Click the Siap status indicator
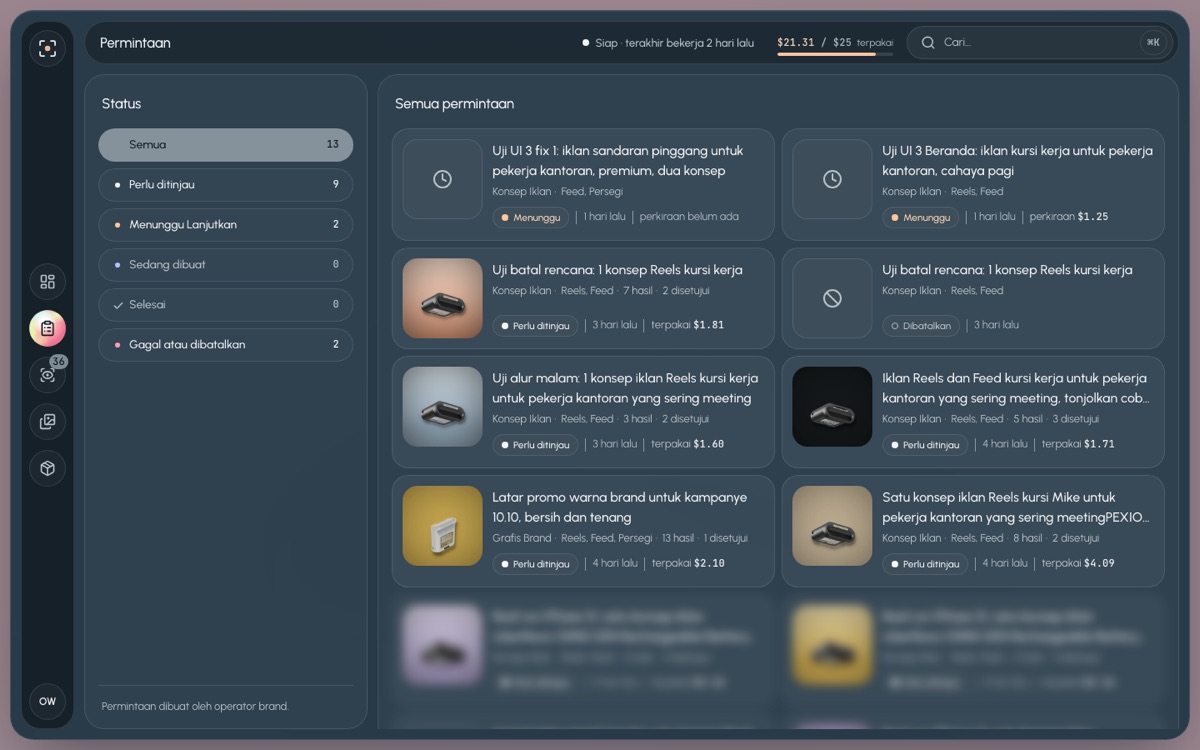1200x750 pixels. 668,43
